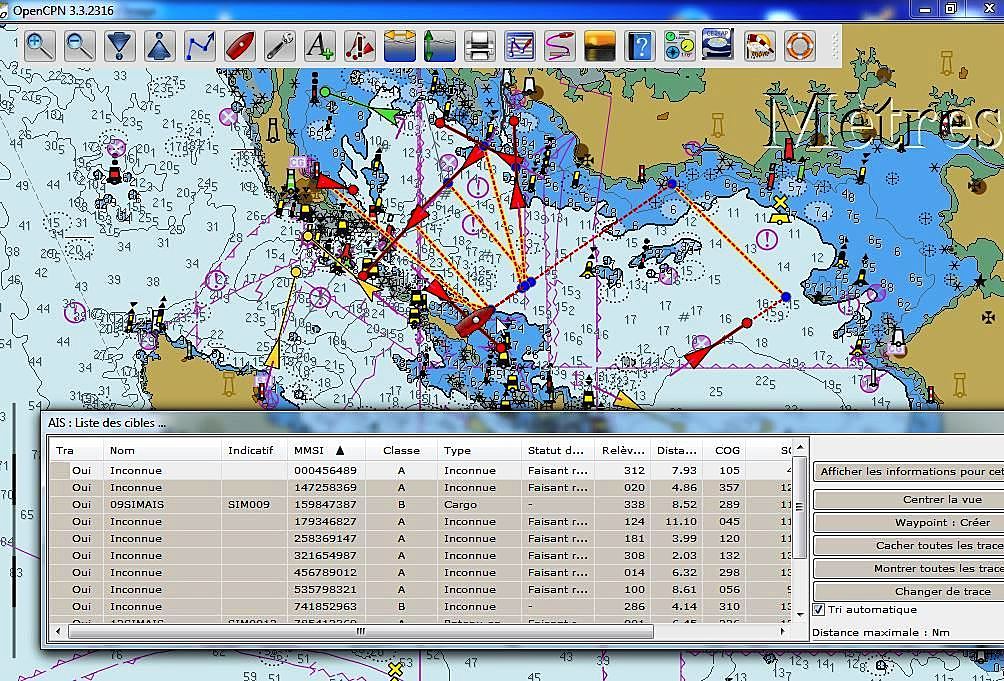Open options with the wrench toolbar icon

tap(280, 46)
